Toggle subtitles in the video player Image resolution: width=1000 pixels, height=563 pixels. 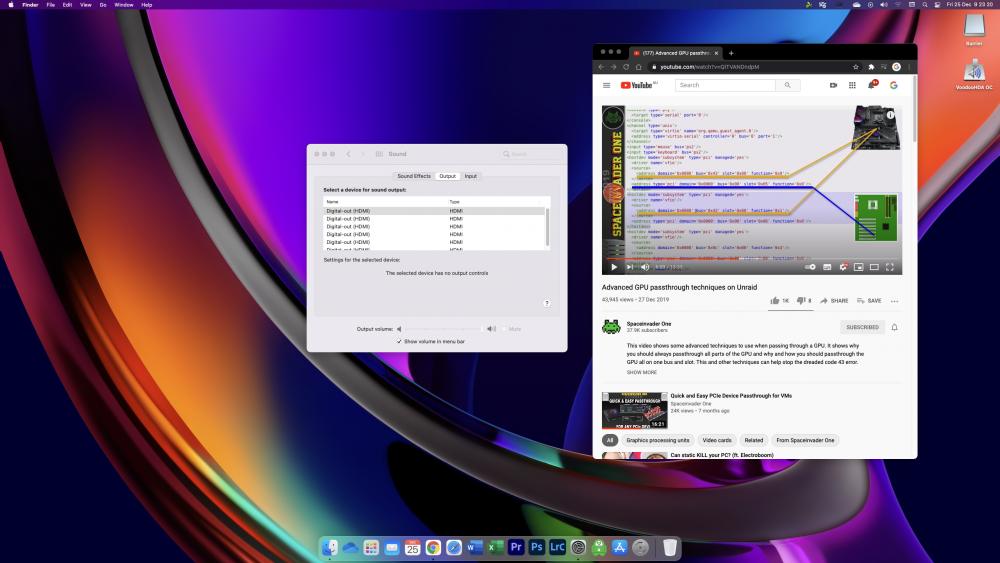point(827,267)
